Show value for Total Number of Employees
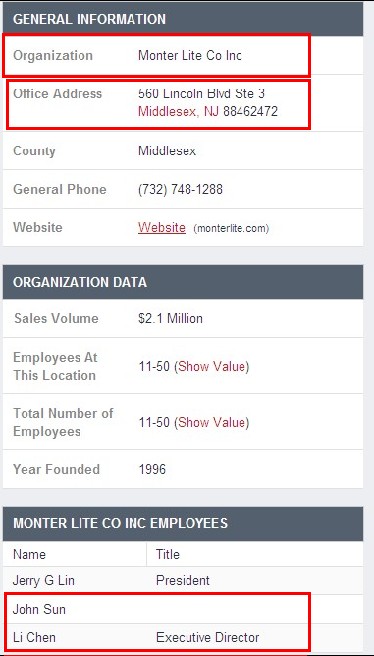This screenshot has width=374, height=656. [213, 423]
